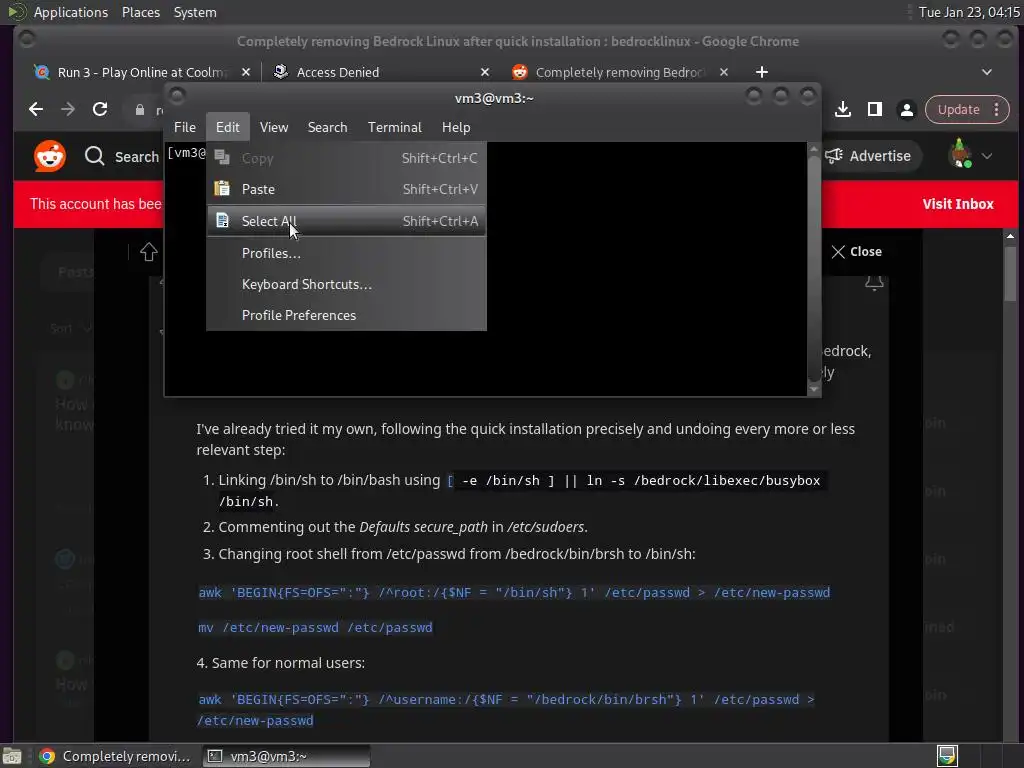Click Visit Inbox link on red banner
This screenshot has height=768, width=1024.
click(x=957, y=204)
